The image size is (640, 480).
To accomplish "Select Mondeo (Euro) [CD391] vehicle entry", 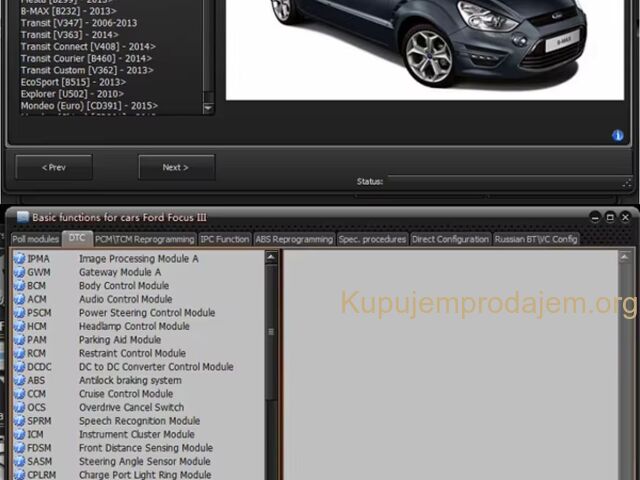I will tap(89, 106).
